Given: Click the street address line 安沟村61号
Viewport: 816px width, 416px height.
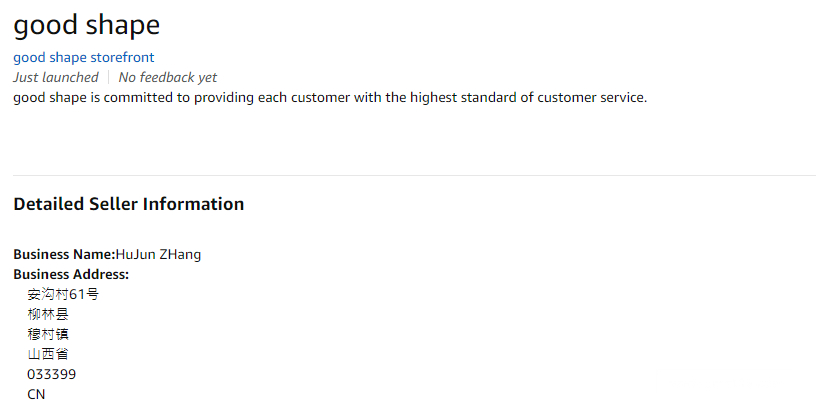Looking at the screenshot, I should [x=63, y=294].
